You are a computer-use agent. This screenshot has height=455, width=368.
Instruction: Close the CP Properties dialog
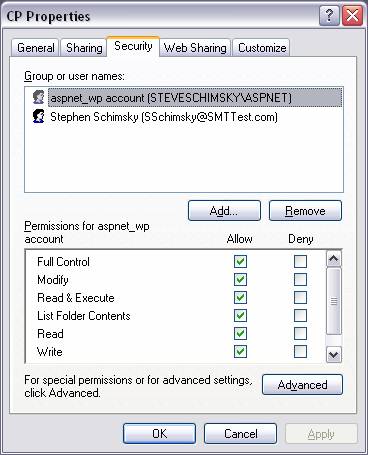point(352,15)
